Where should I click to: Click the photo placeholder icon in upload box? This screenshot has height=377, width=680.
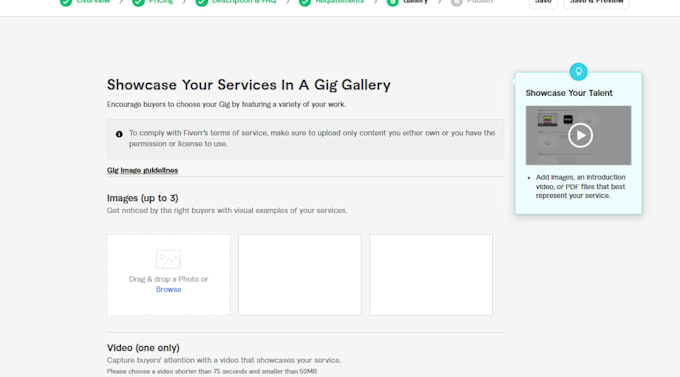click(x=168, y=259)
